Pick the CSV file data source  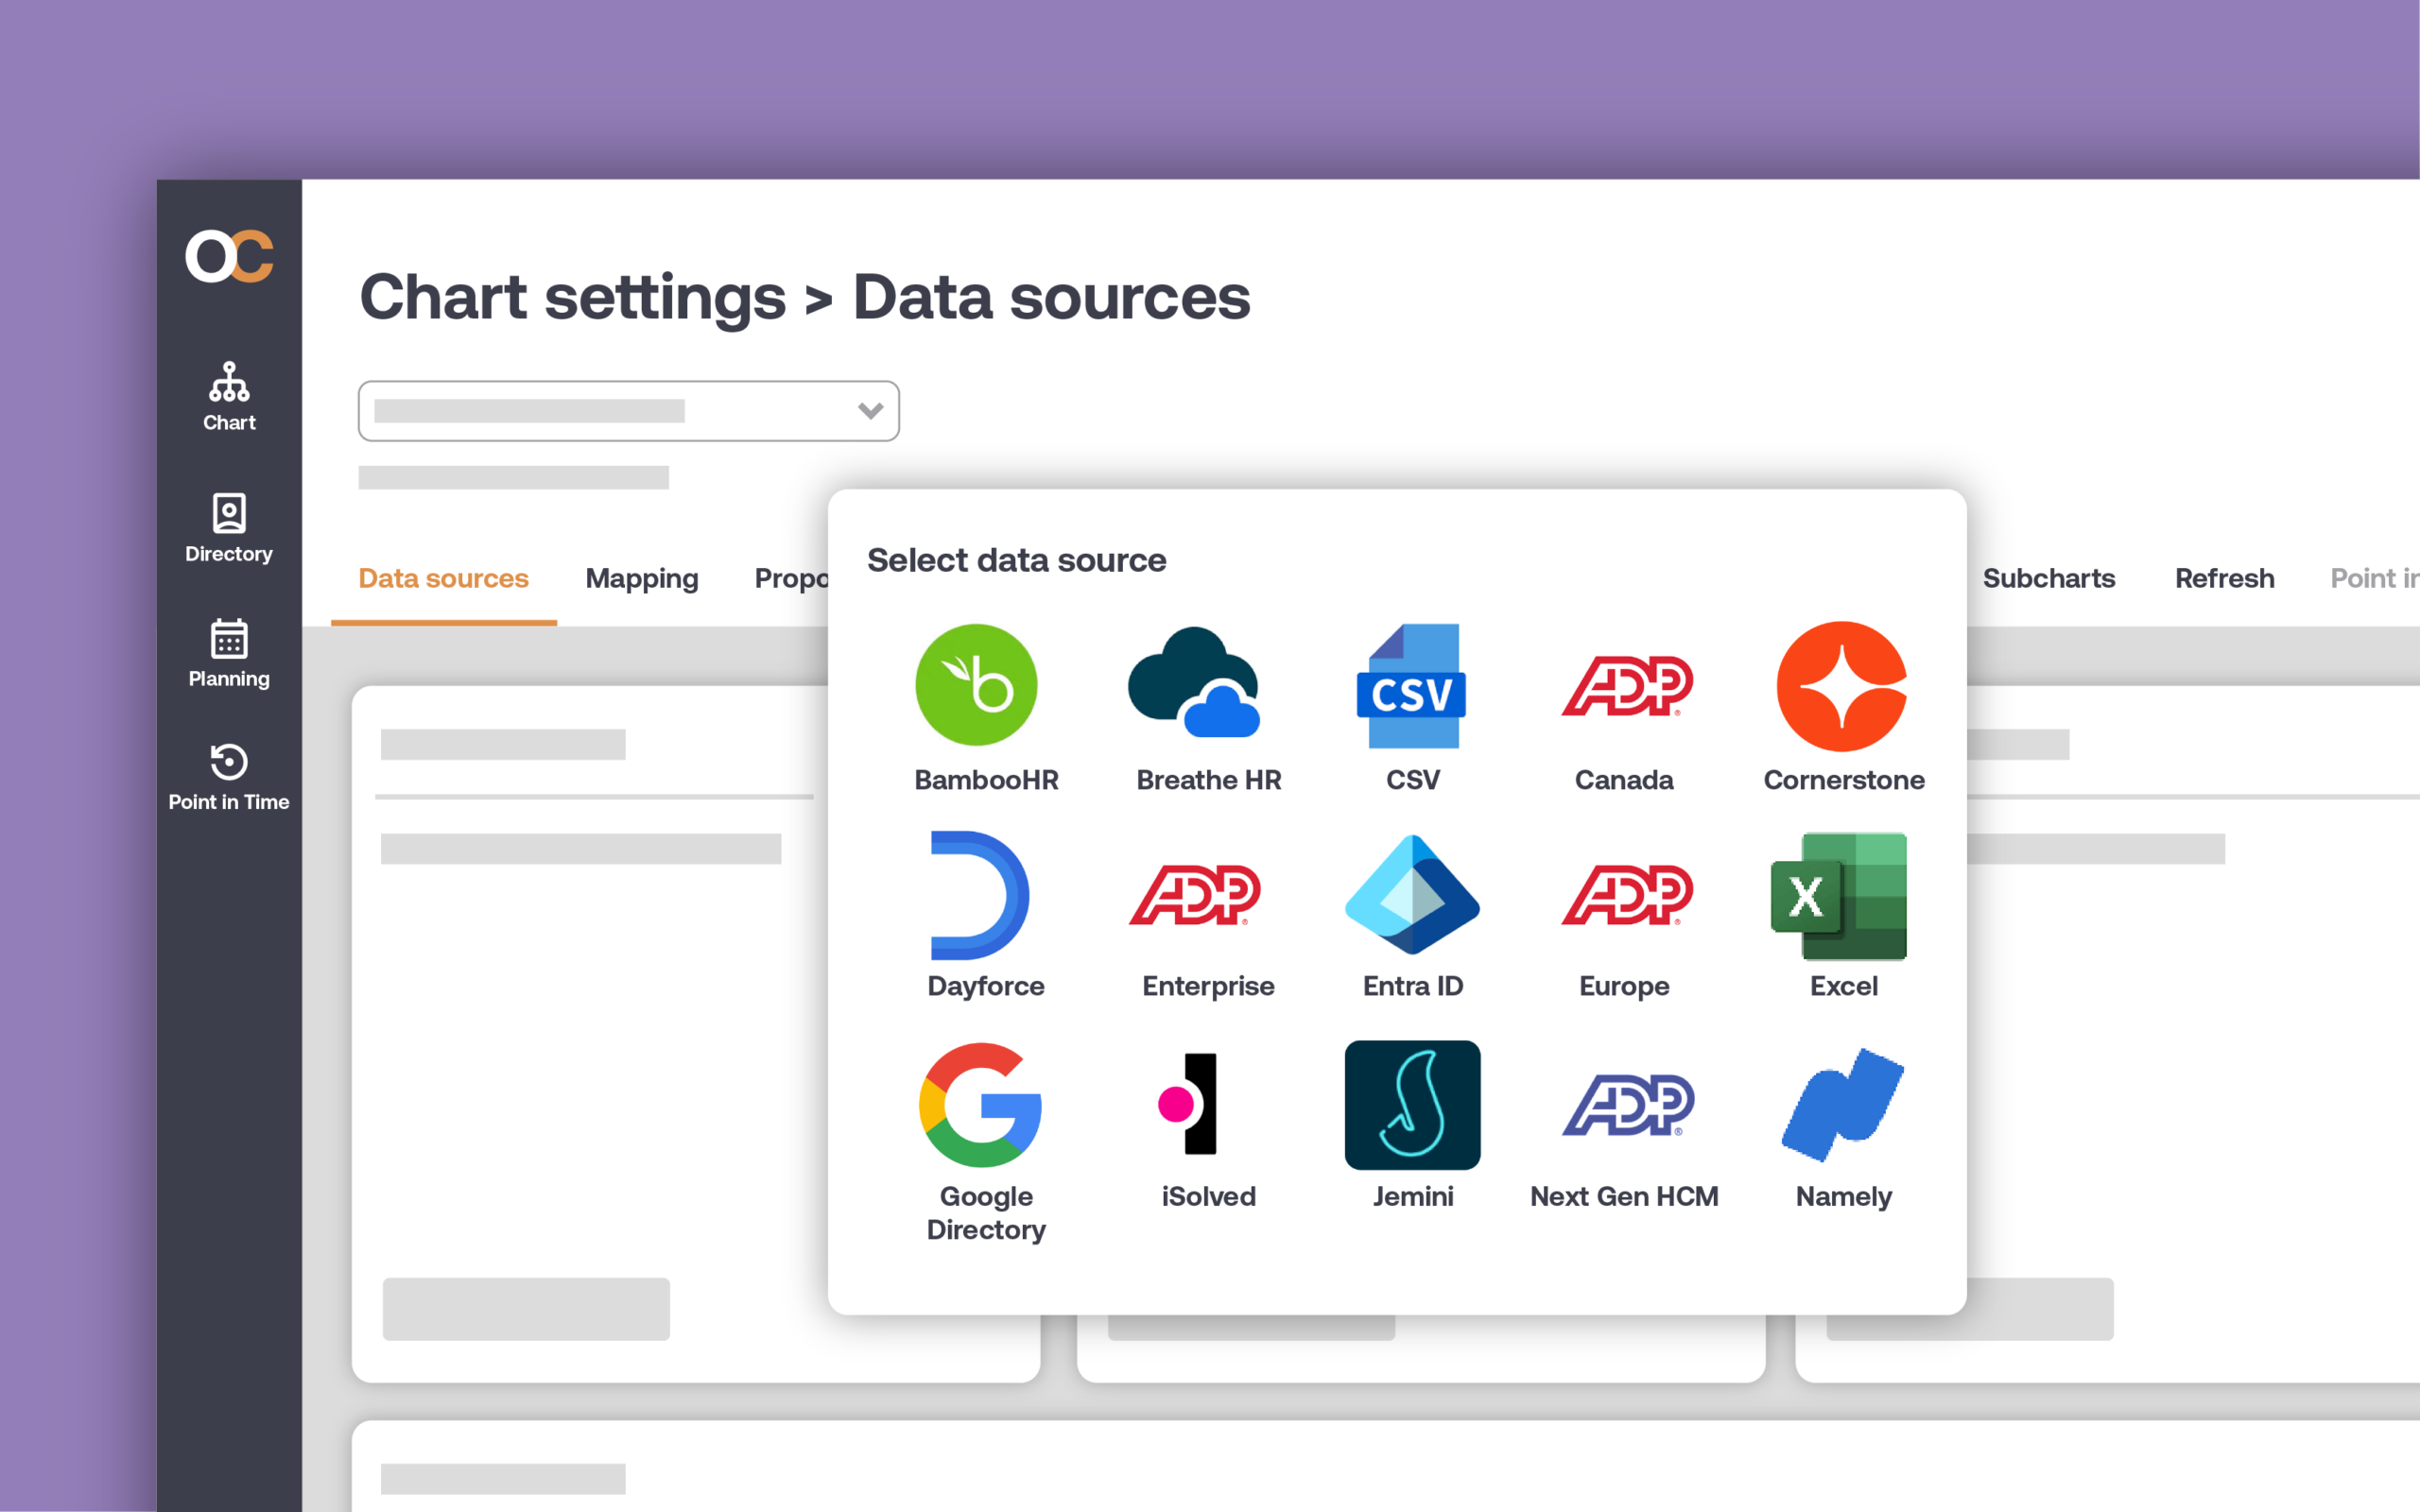pyautogui.click(x=1412, y=686)
